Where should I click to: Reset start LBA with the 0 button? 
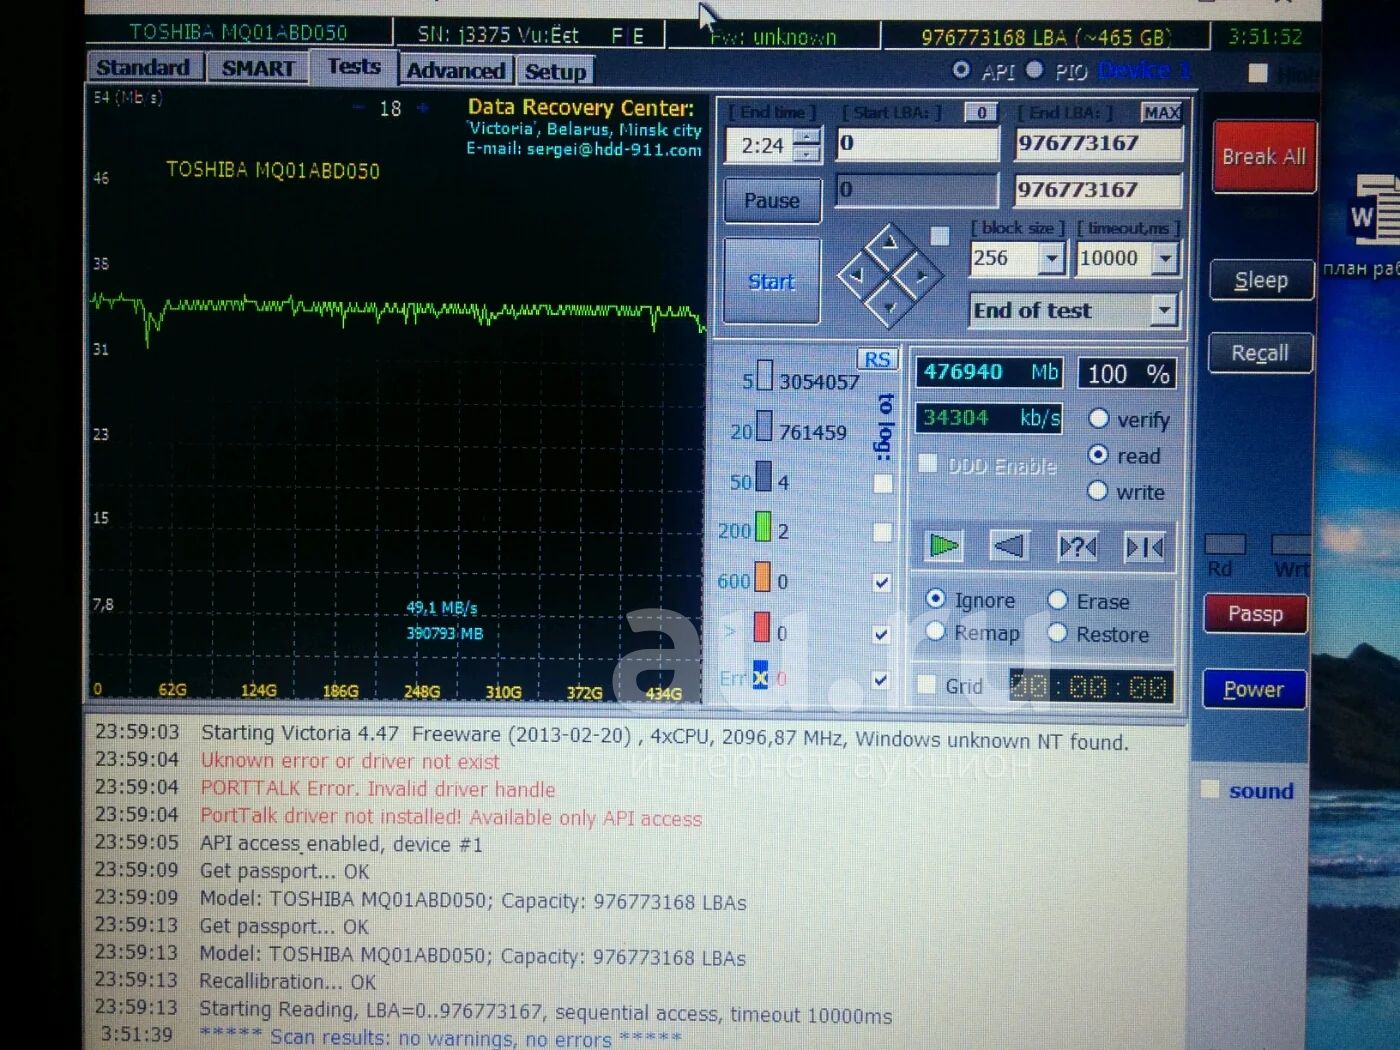point(982,113)
